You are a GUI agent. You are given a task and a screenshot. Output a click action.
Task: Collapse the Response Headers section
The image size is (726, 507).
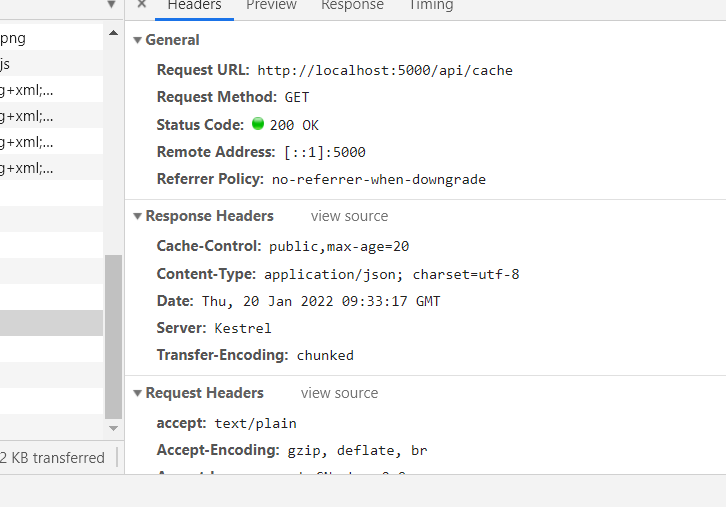(x=137, y=216)
